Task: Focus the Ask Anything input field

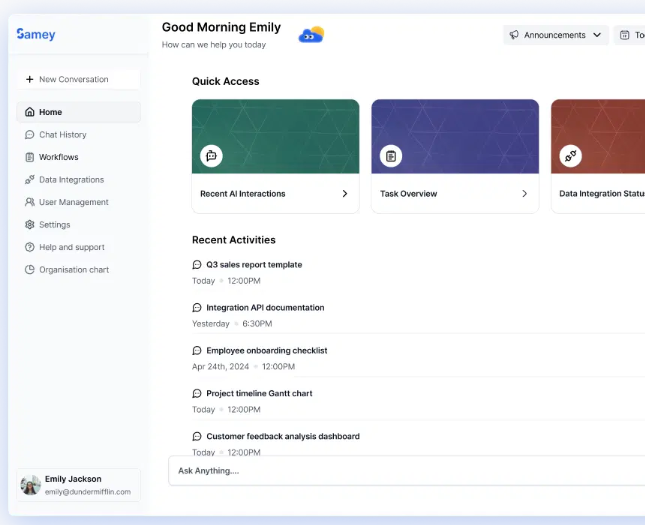Action: pos(406,471)
